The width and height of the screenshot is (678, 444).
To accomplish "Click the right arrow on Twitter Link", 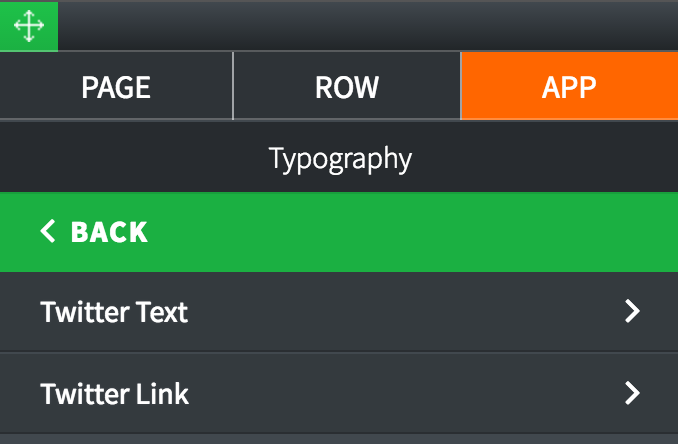I will (x=631, y=393).
